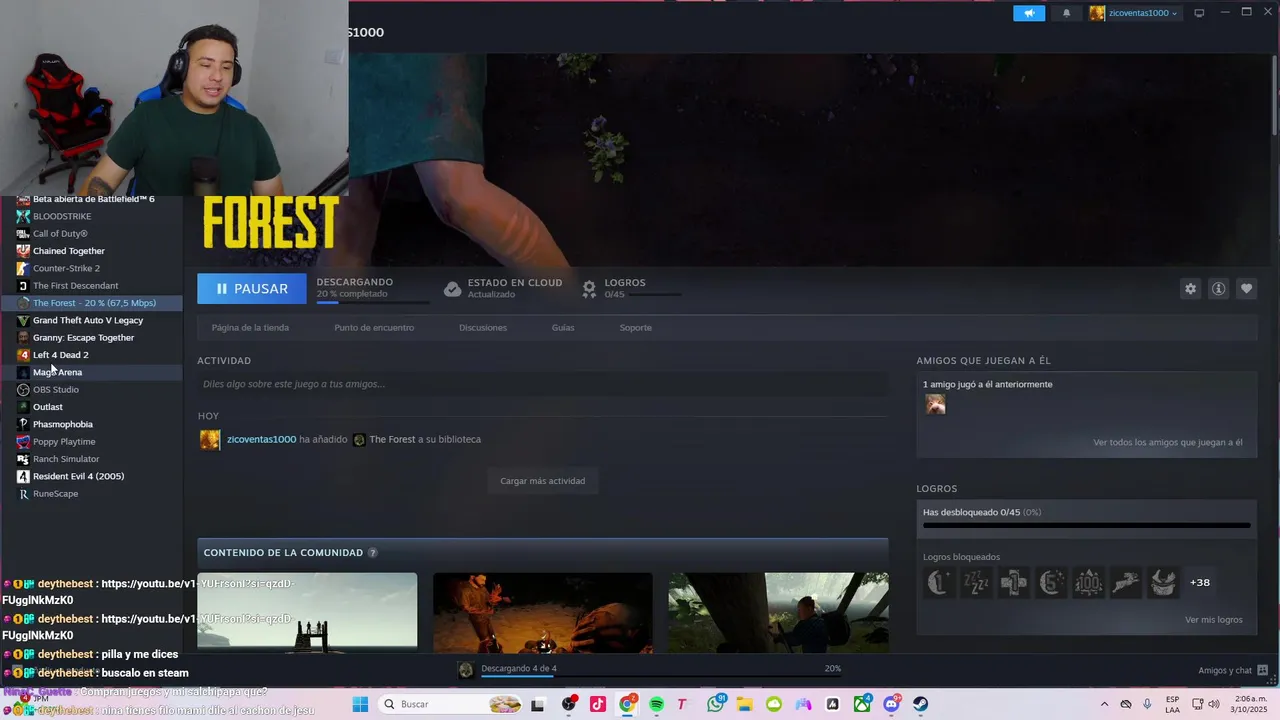Open Steam icon in taskbar

pyautogui.click(x=920, y=704)
